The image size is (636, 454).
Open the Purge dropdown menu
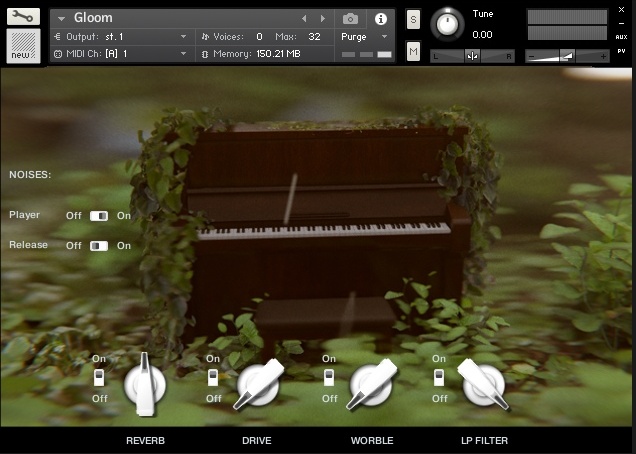(x=365, y=36)
